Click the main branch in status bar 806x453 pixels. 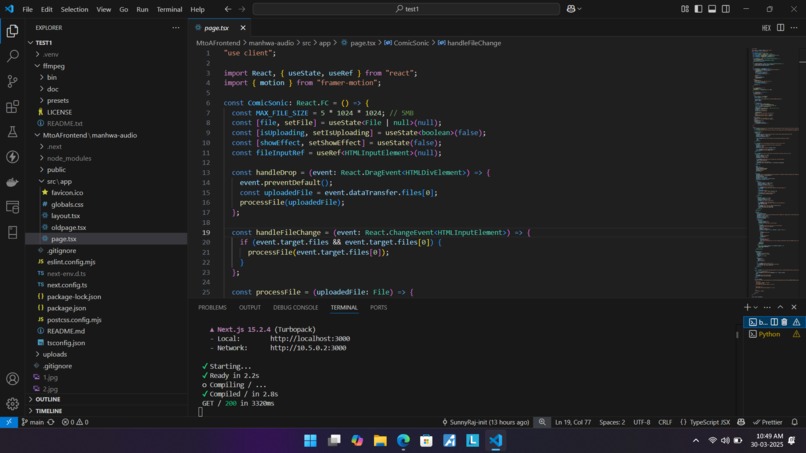[x=33, y=422]
